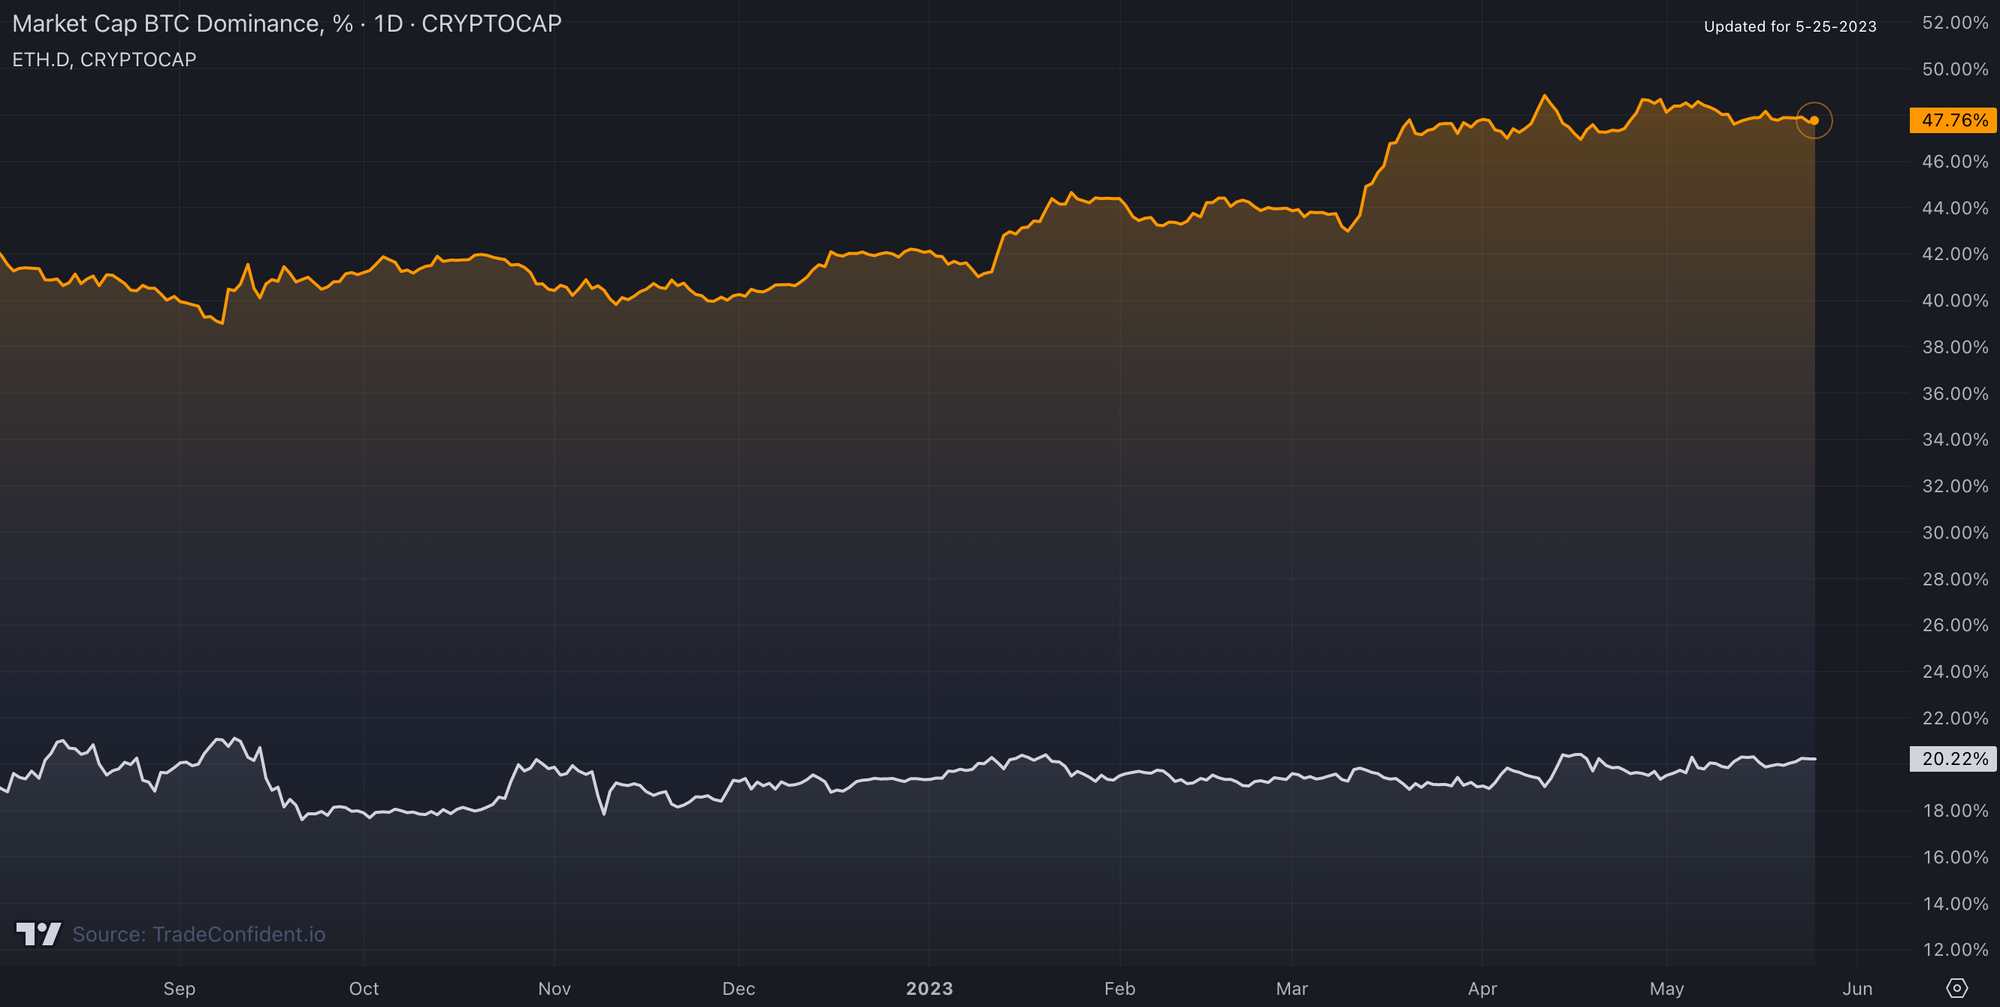Screen dimensions: 2000x1007
Task: Click the 1D timeframe indicator in the title
Action: (x=385, y=23)
